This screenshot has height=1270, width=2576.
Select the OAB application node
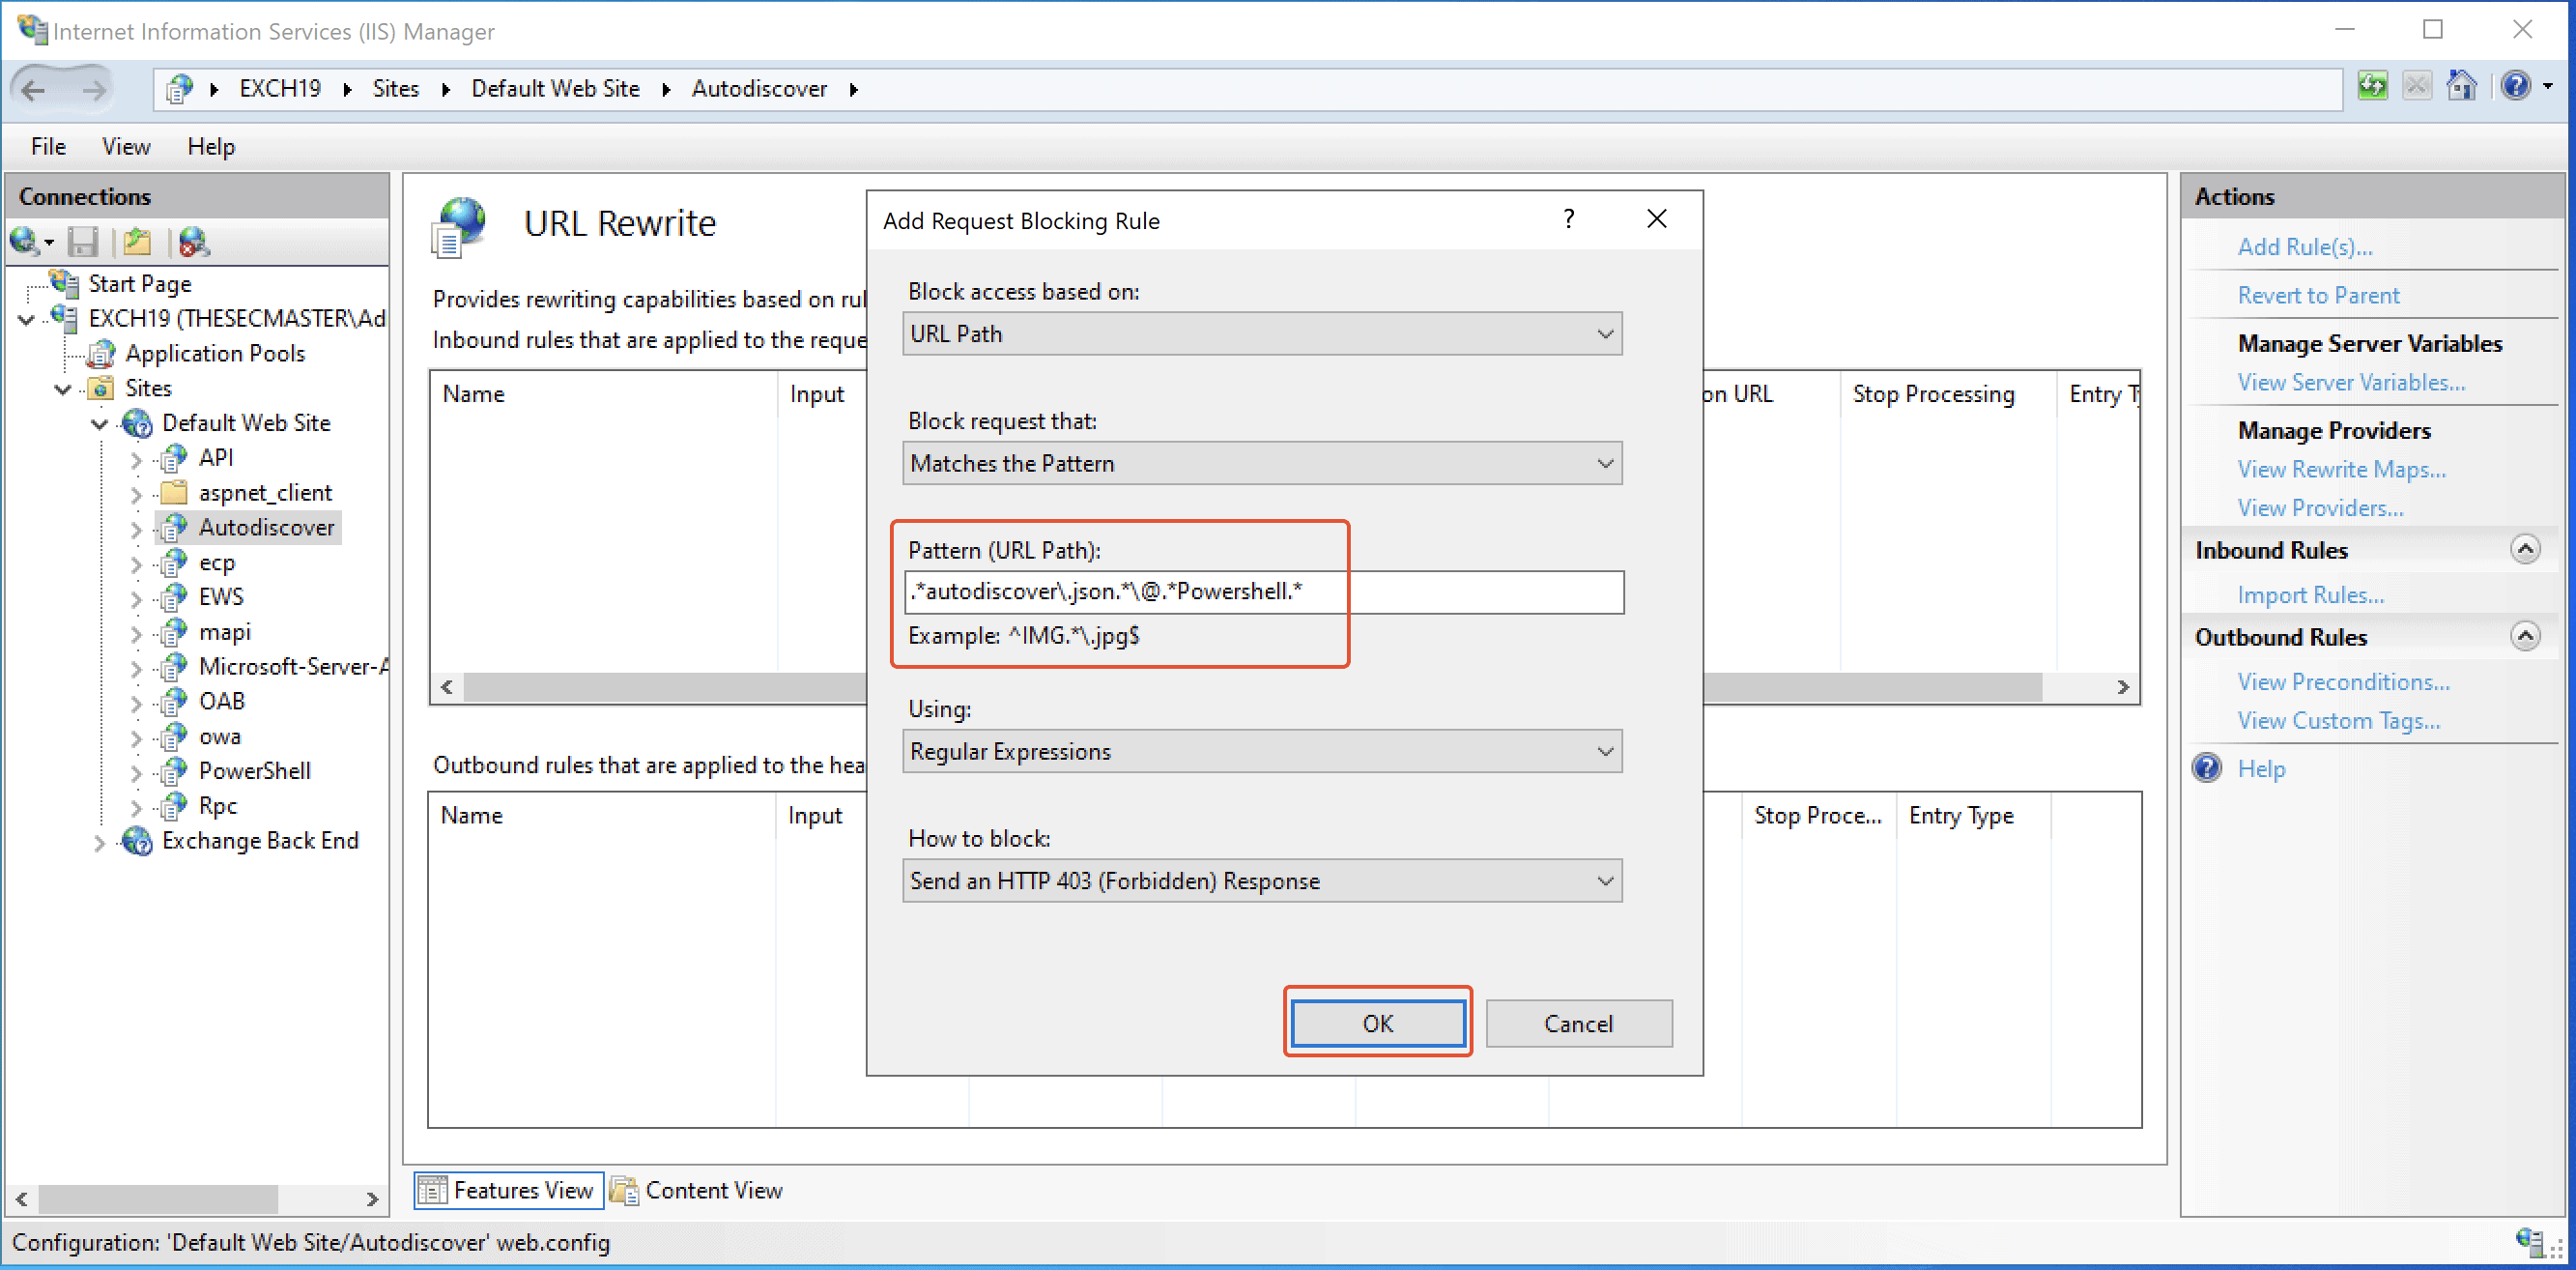click(x=221, y=701)
